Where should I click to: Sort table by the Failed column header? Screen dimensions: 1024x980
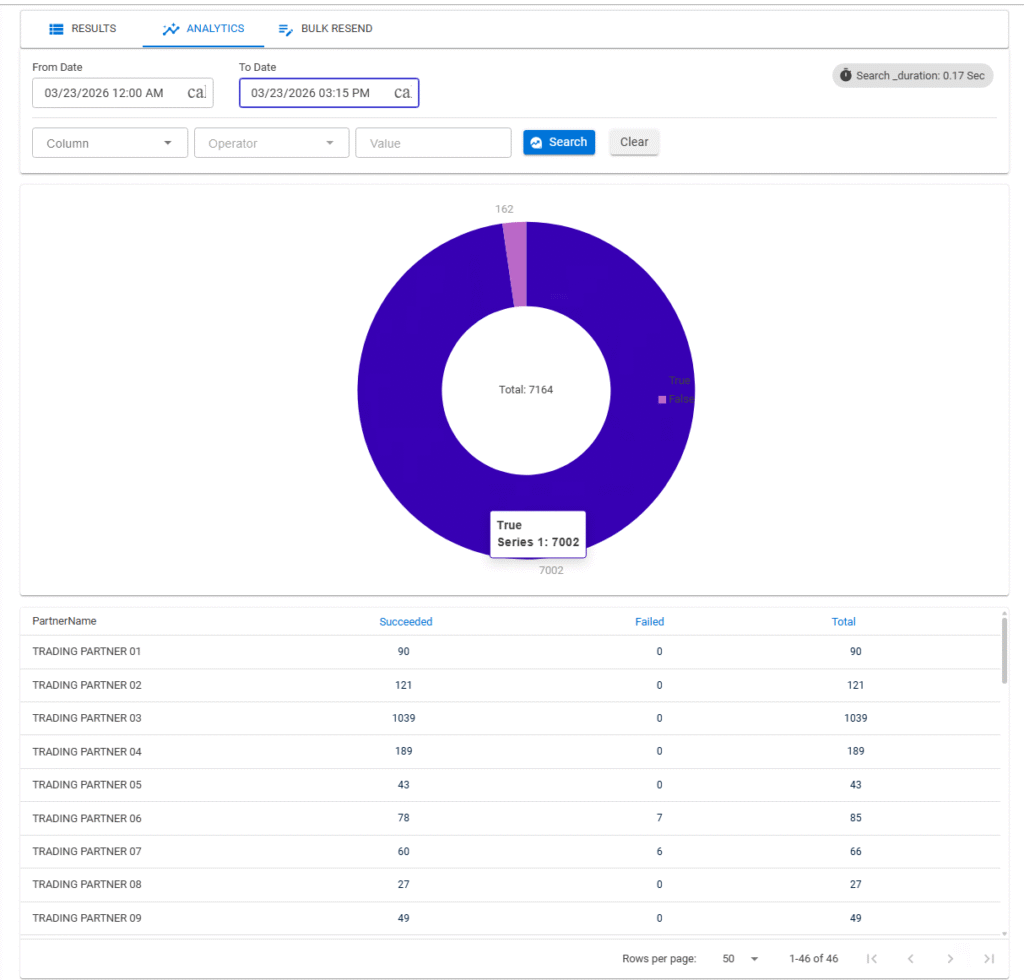point(649,621)
